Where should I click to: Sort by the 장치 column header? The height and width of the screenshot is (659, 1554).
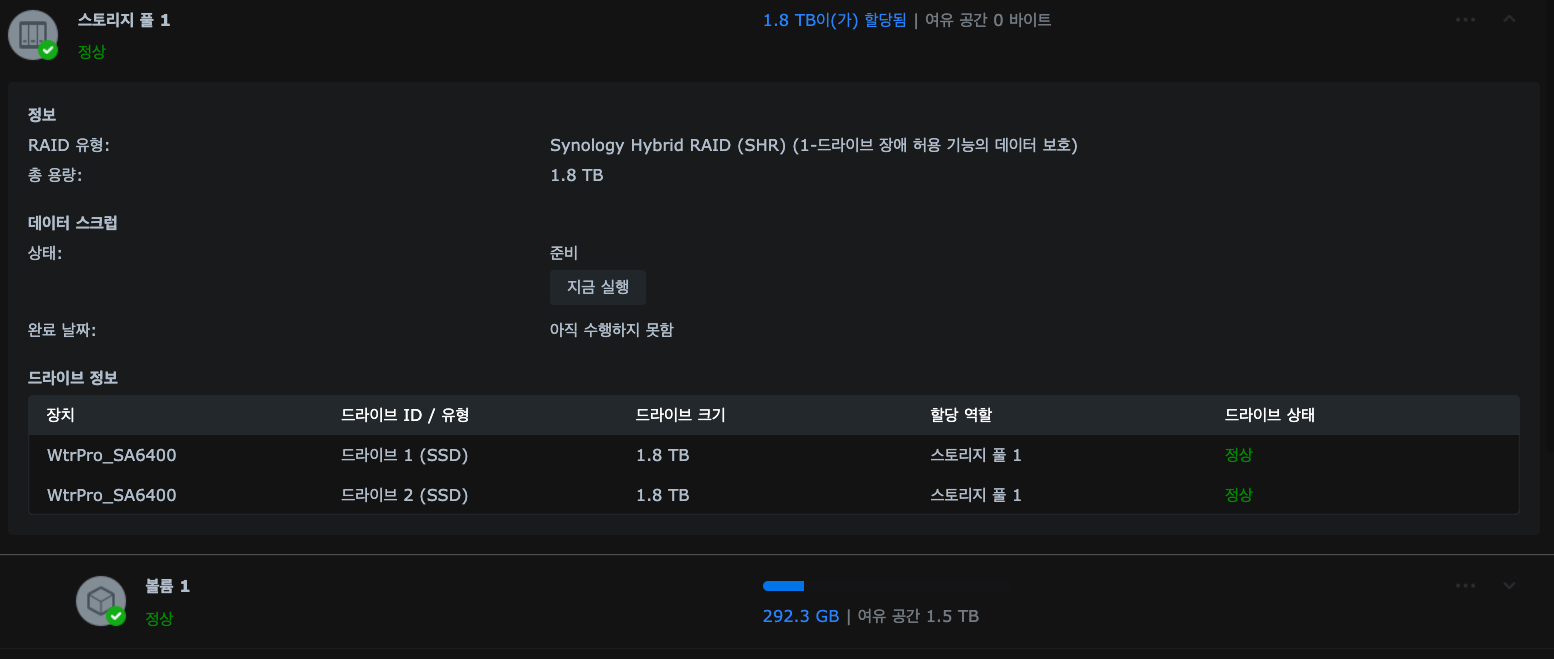click(x=61, y=415)
